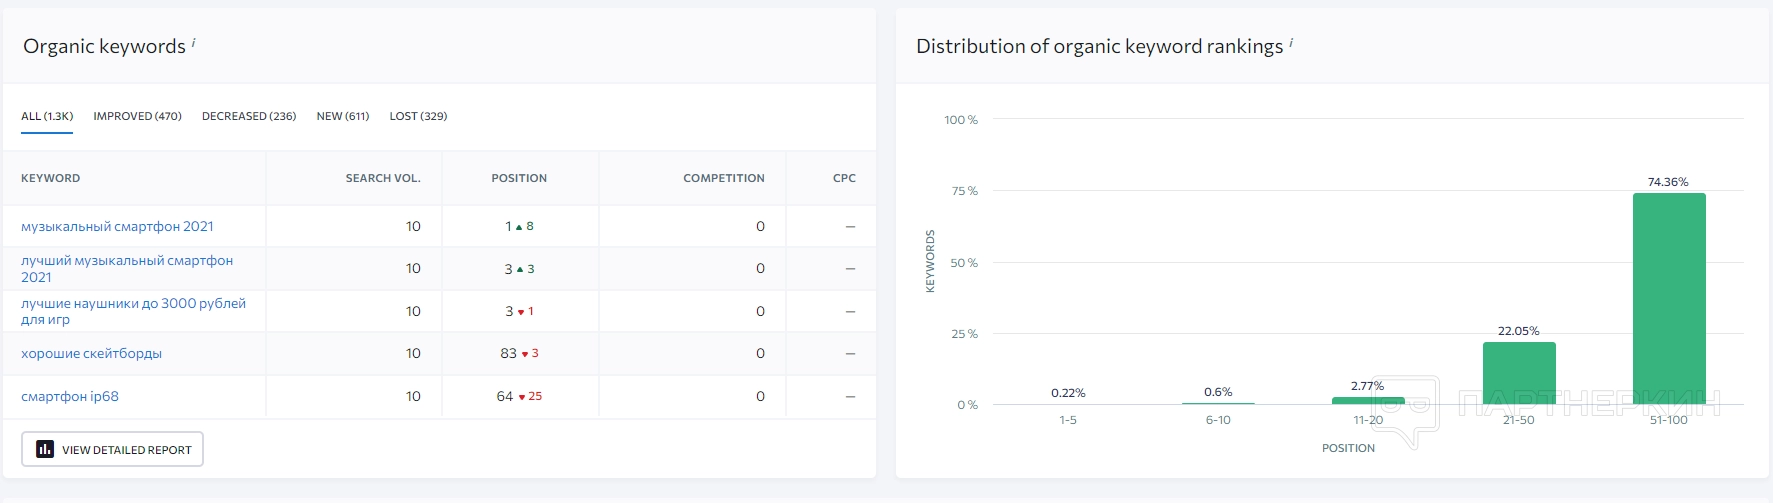Show the NEW (611) keywords tab
The image size is (1773, 503).
click(343, 116)
